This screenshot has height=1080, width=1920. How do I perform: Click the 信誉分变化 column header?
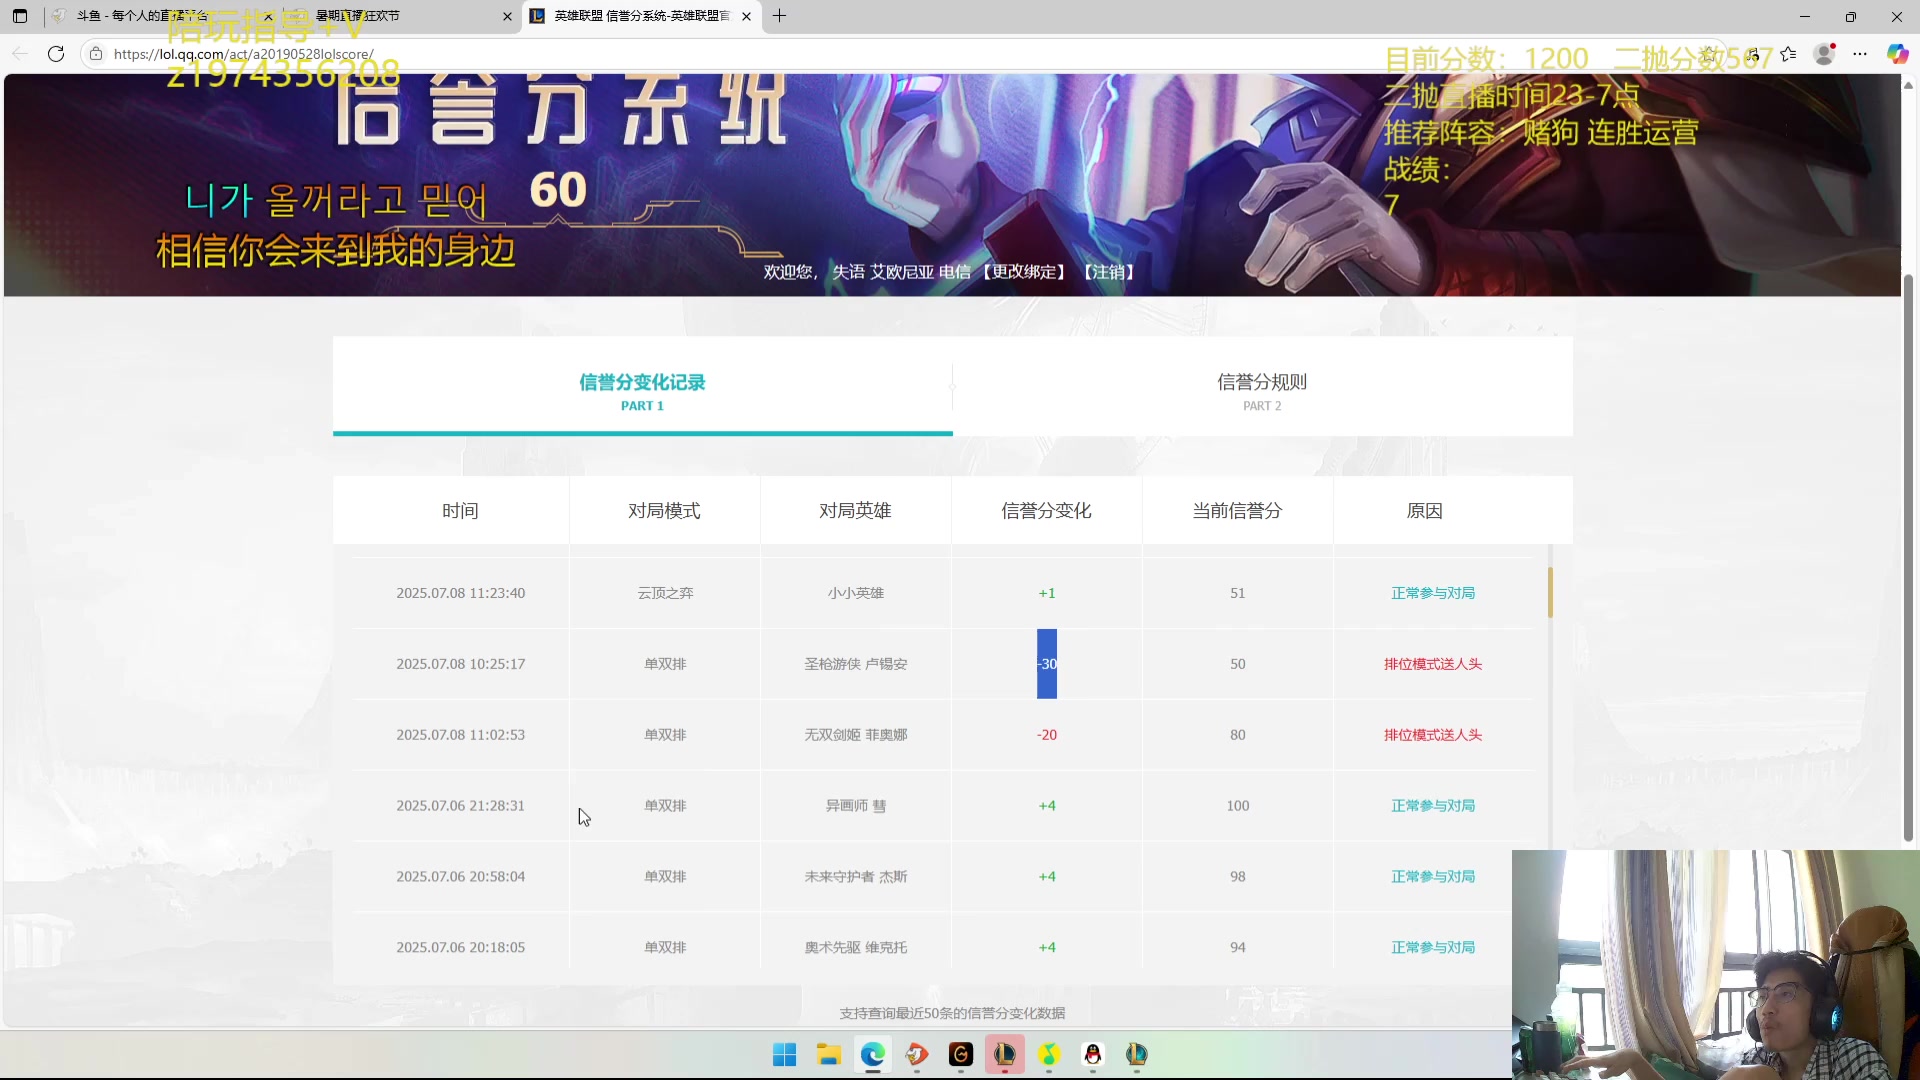pos(1046,511)
